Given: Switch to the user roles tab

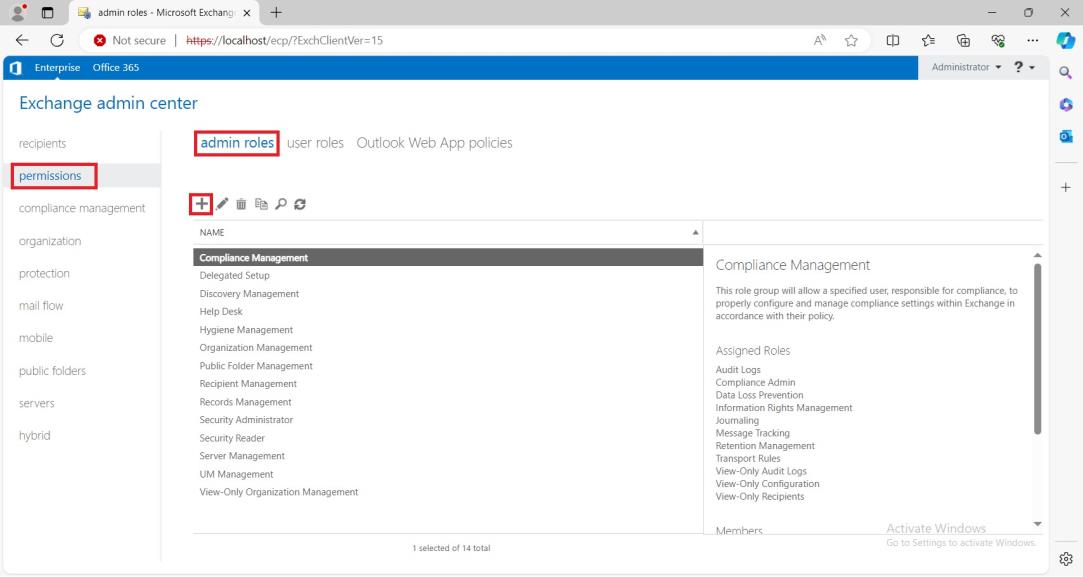Looking at the screenshot, I should (x=315, y=143).
